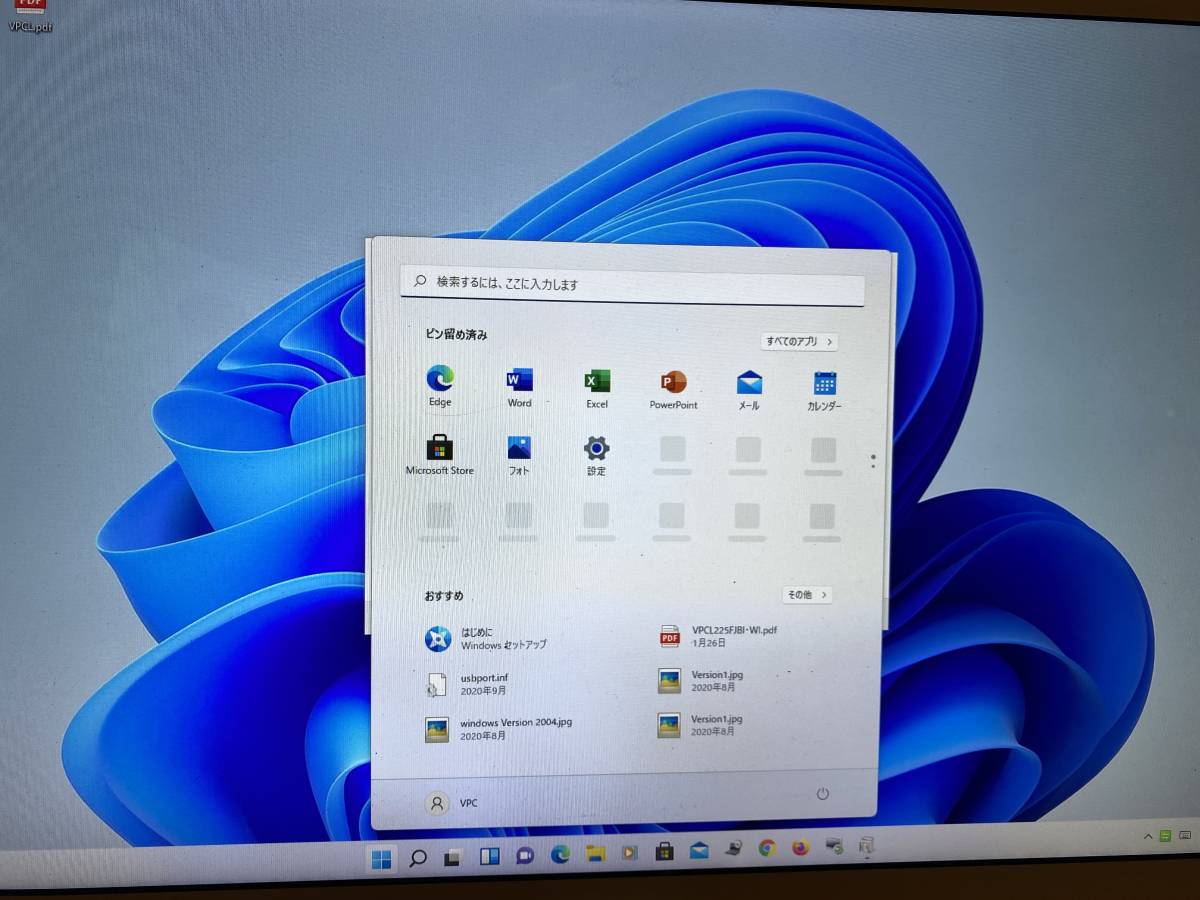Open Teams Chat on taskbar
This screenshot has height=900, width=1200.
pos(524,855)
